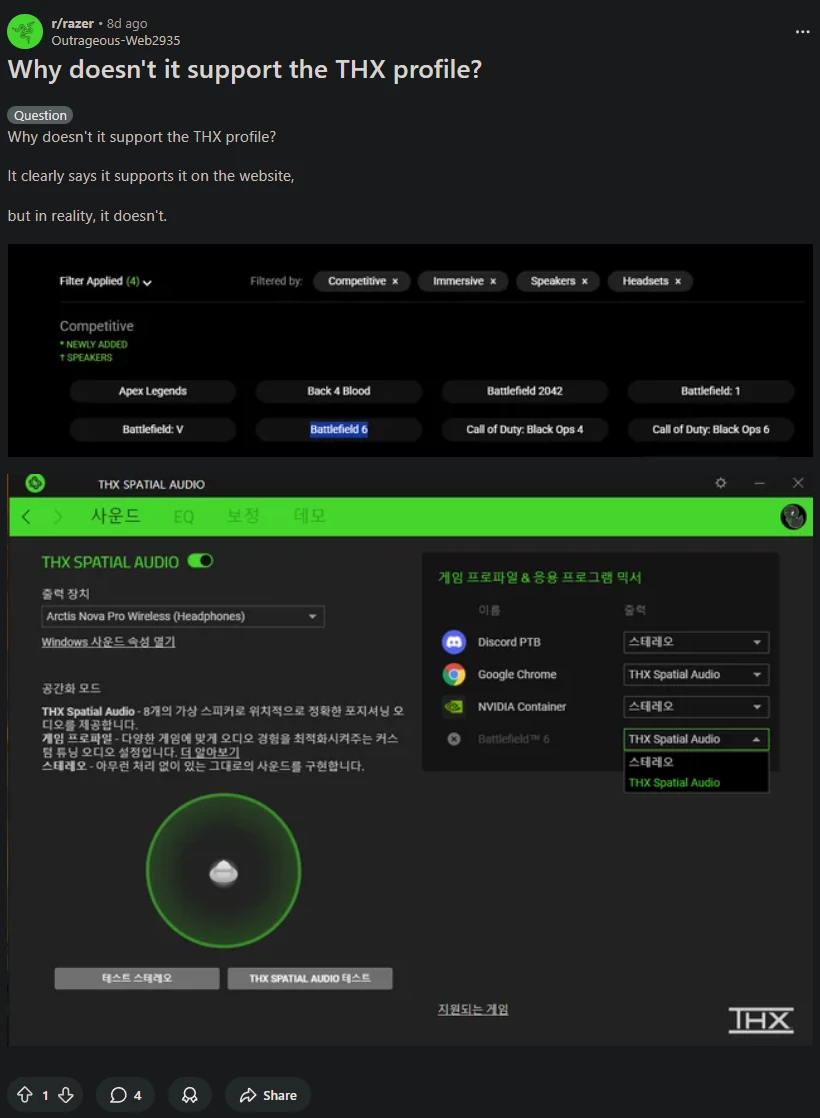Open Windows 사운드 속성 열기 link

point(108,642)
